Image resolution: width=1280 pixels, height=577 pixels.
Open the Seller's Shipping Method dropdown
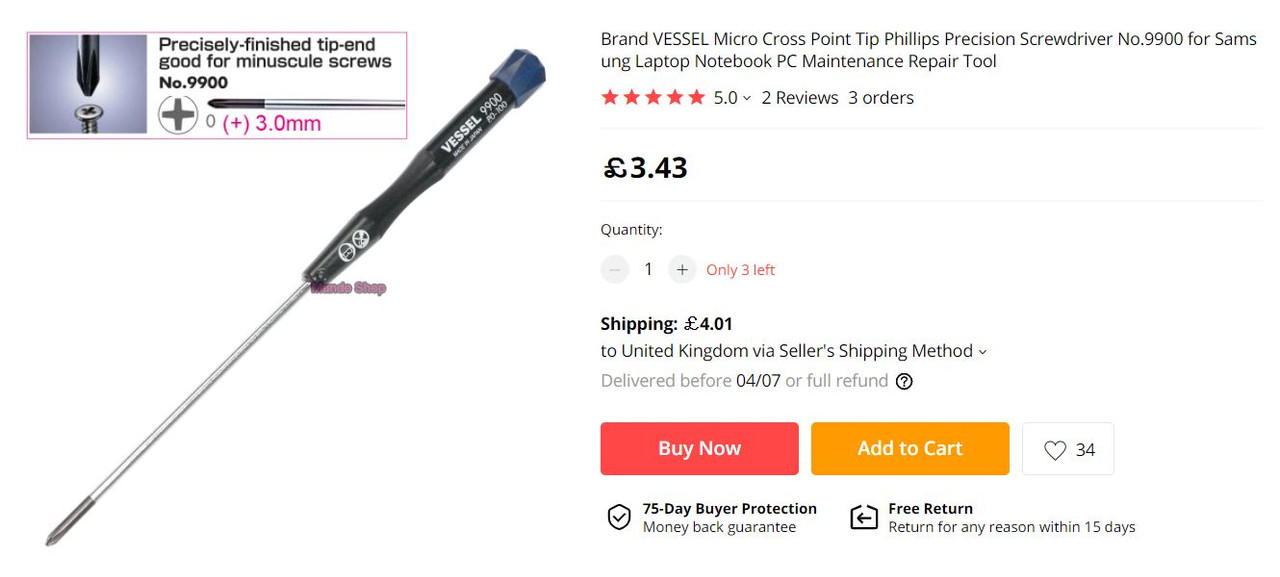[x=794, y=351]
